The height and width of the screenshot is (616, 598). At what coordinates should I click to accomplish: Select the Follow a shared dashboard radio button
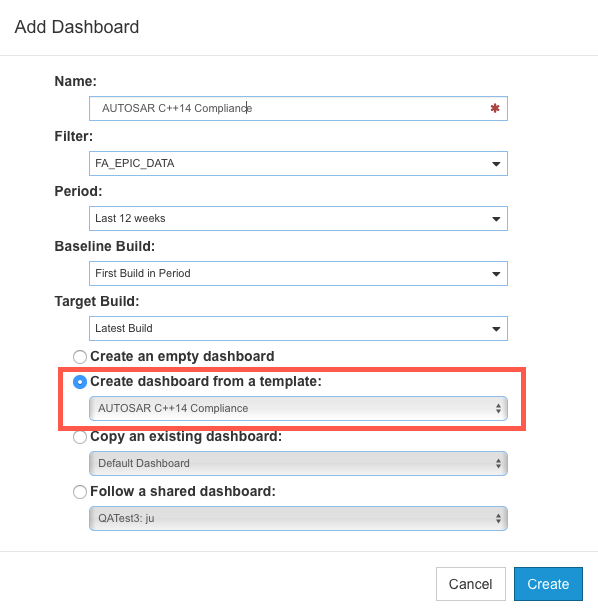click(x=80, y=492)
